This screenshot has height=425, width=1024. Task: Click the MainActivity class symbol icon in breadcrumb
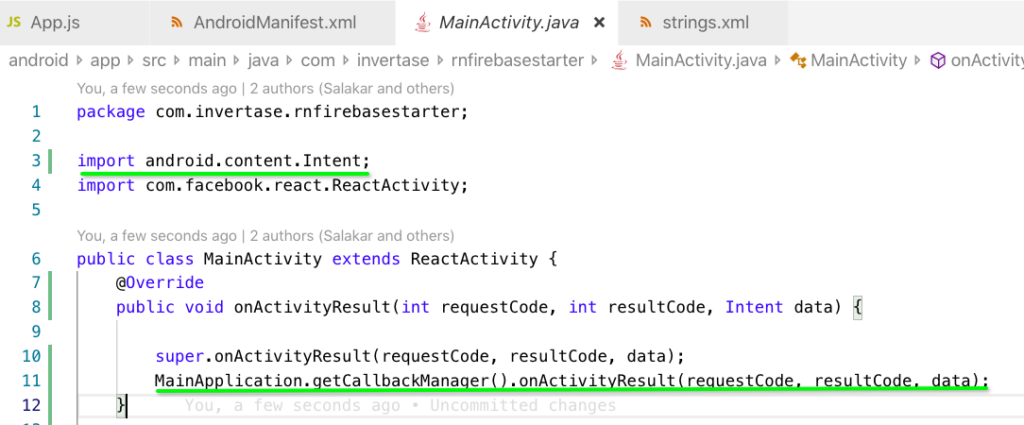(798, 61)
